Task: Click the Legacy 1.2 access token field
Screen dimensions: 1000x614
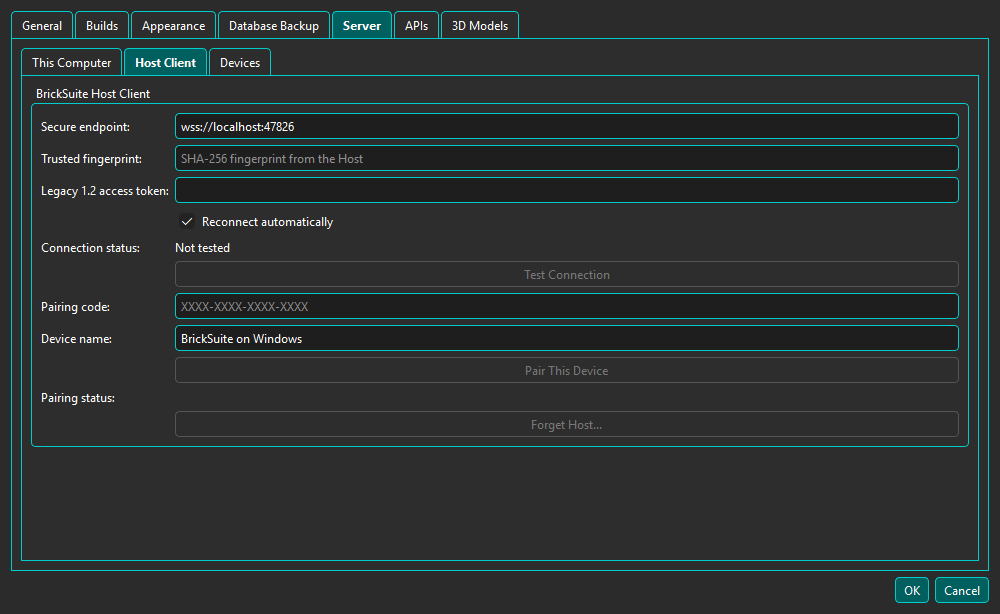Action: (x=566, y=190)
